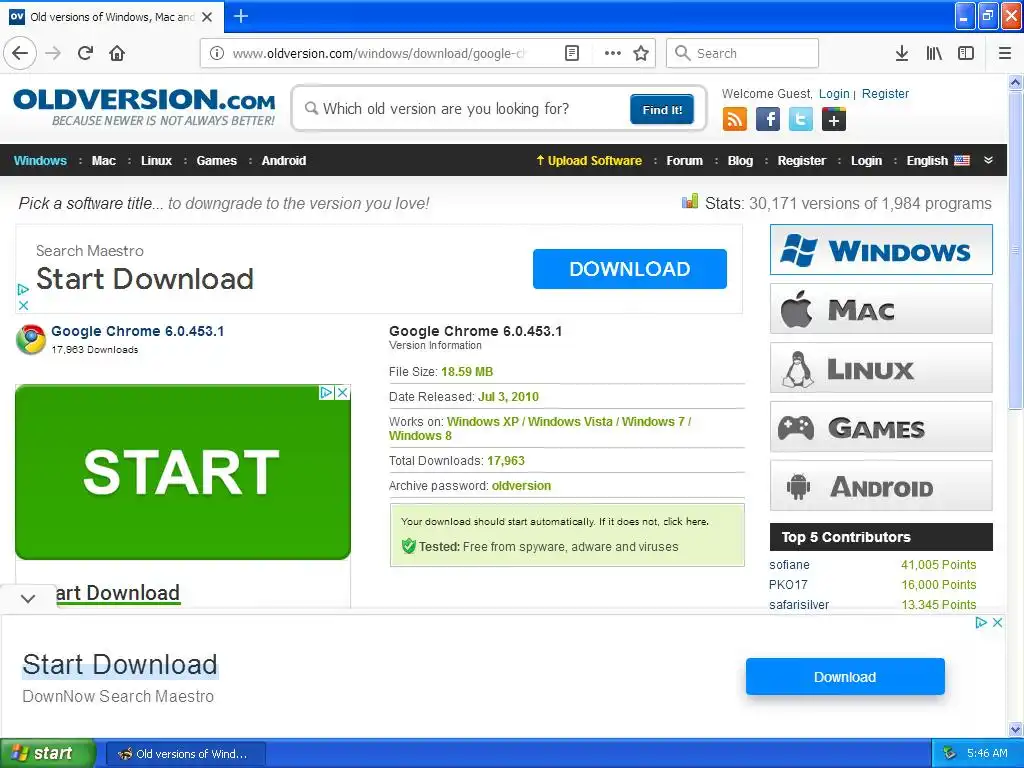Click the Windows category sidebar button

coord(881,249)
